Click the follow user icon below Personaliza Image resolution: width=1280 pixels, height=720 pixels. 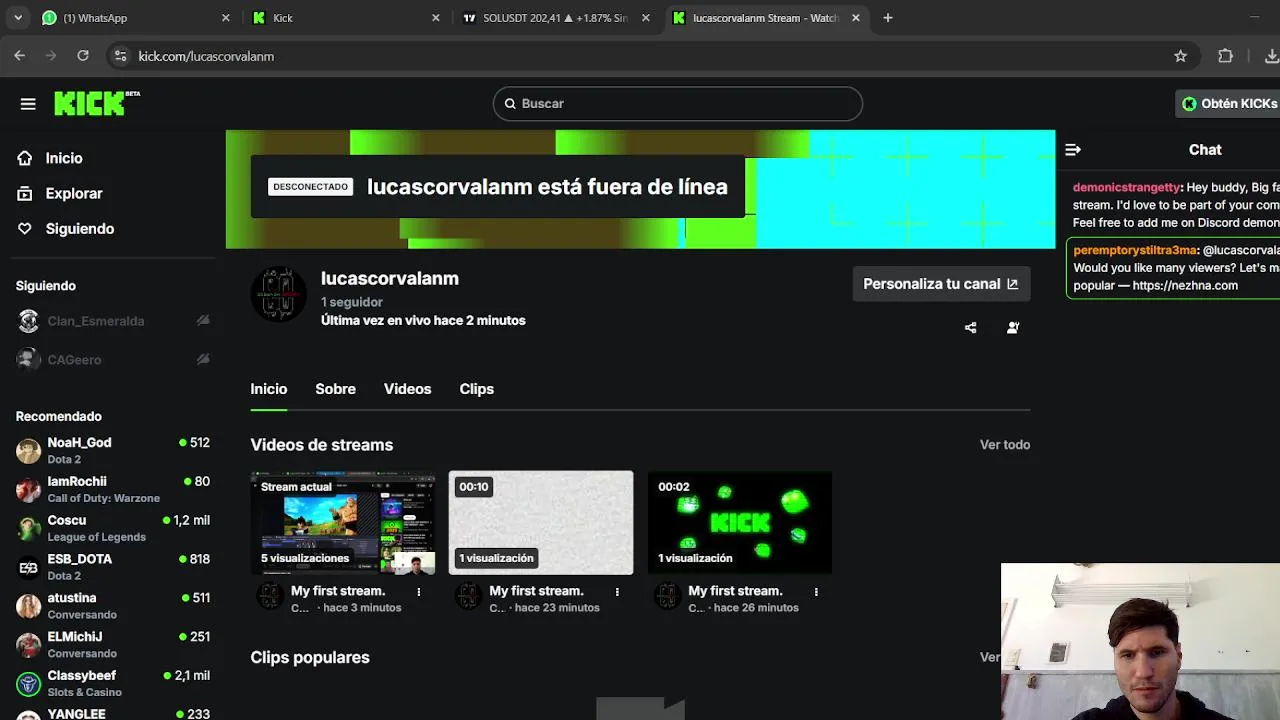tap(1012, 328)
